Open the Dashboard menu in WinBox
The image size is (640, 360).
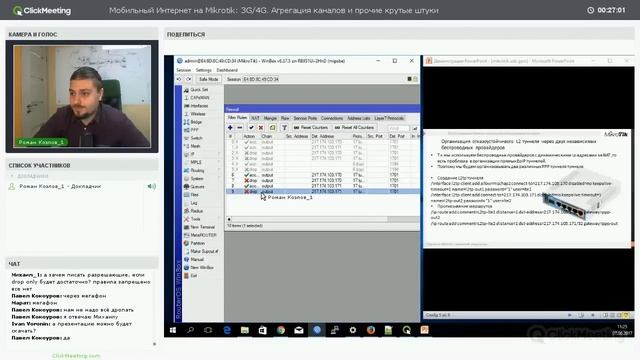[227, 70]
